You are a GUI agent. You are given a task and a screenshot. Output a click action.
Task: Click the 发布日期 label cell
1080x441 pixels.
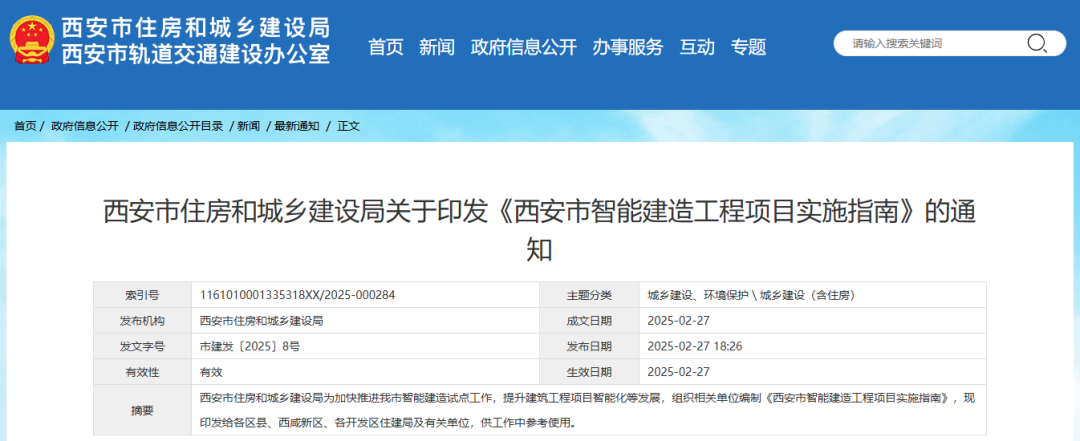590,346
